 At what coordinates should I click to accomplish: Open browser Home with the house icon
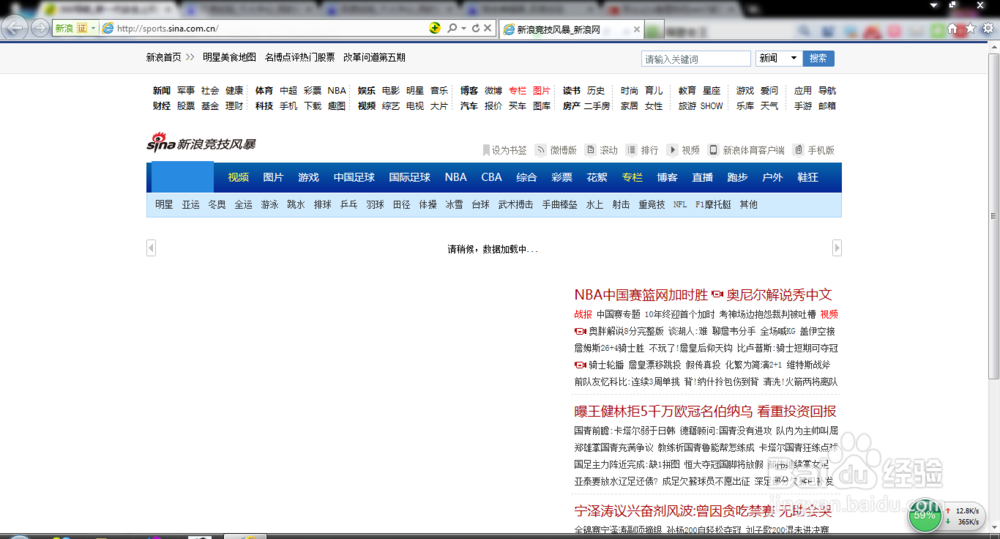pos(953,29)
